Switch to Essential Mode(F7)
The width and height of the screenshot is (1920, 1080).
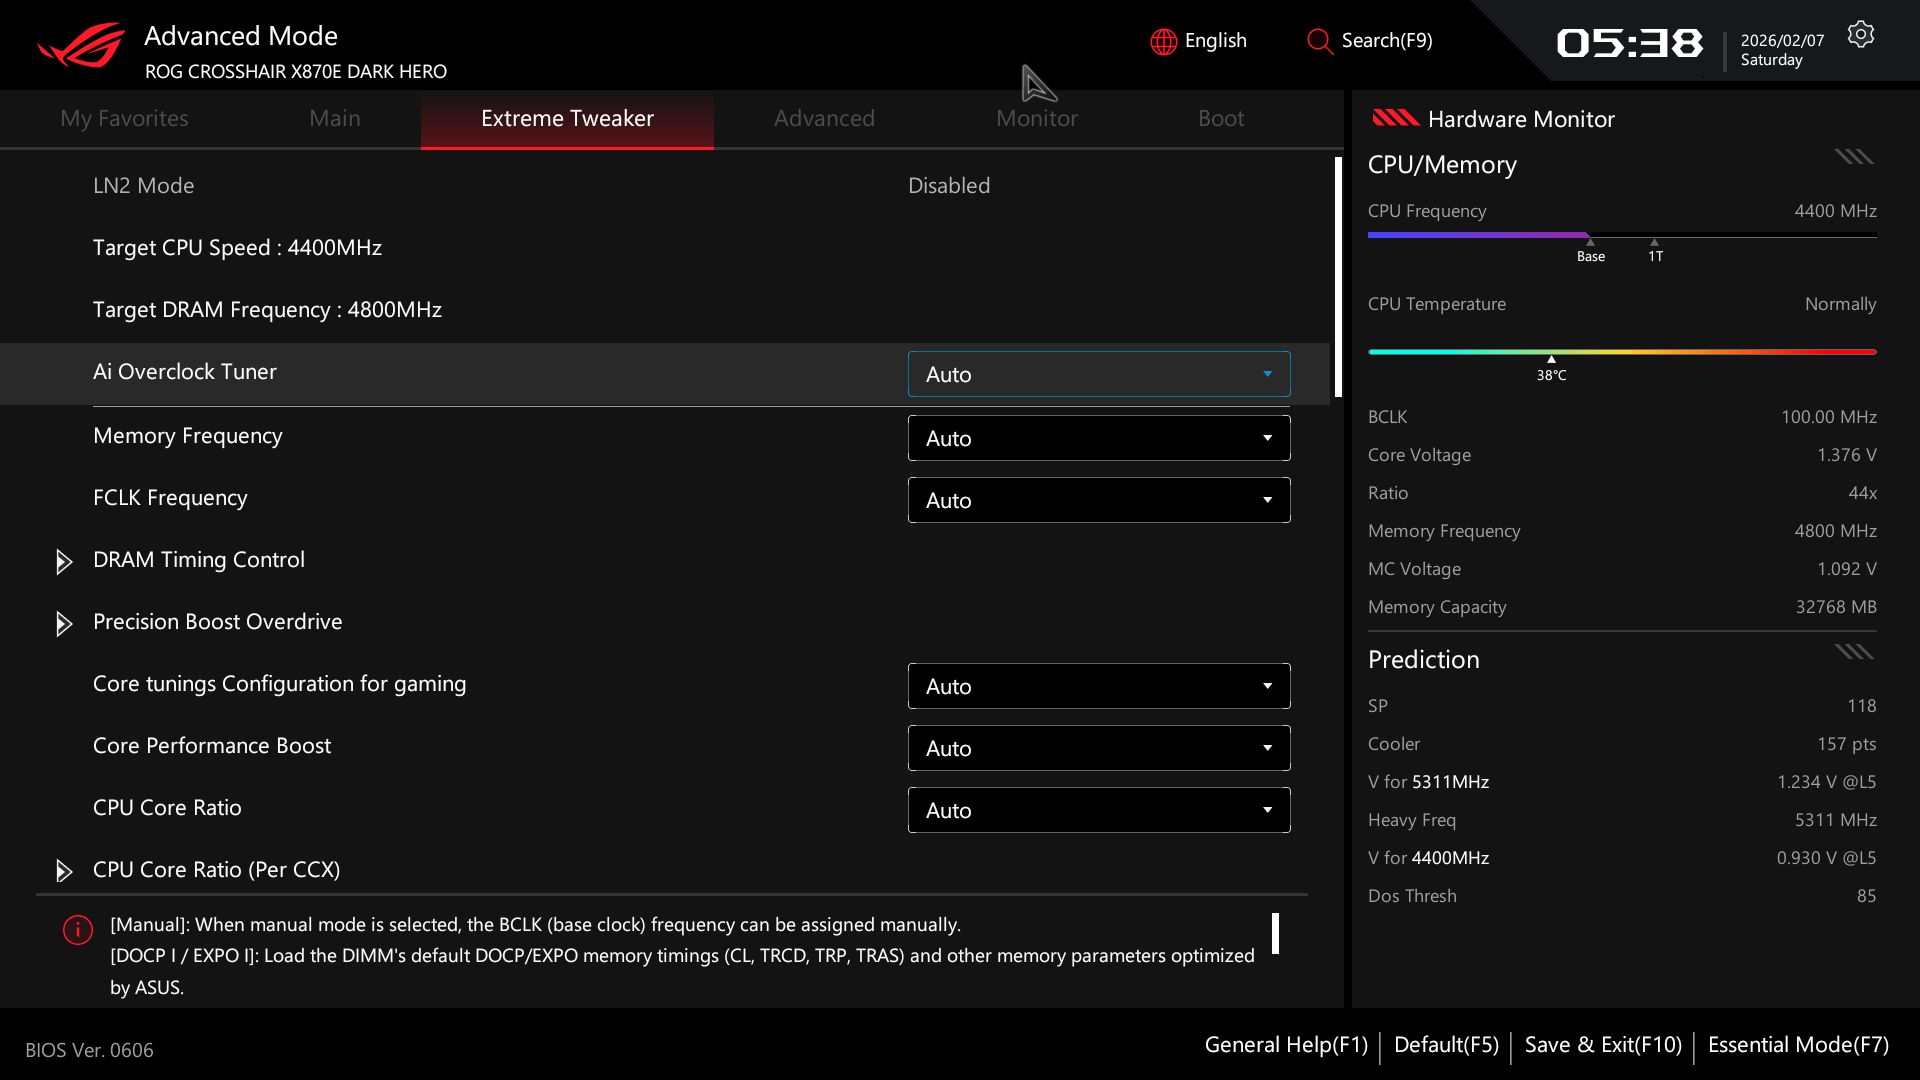[1797, 1045]
